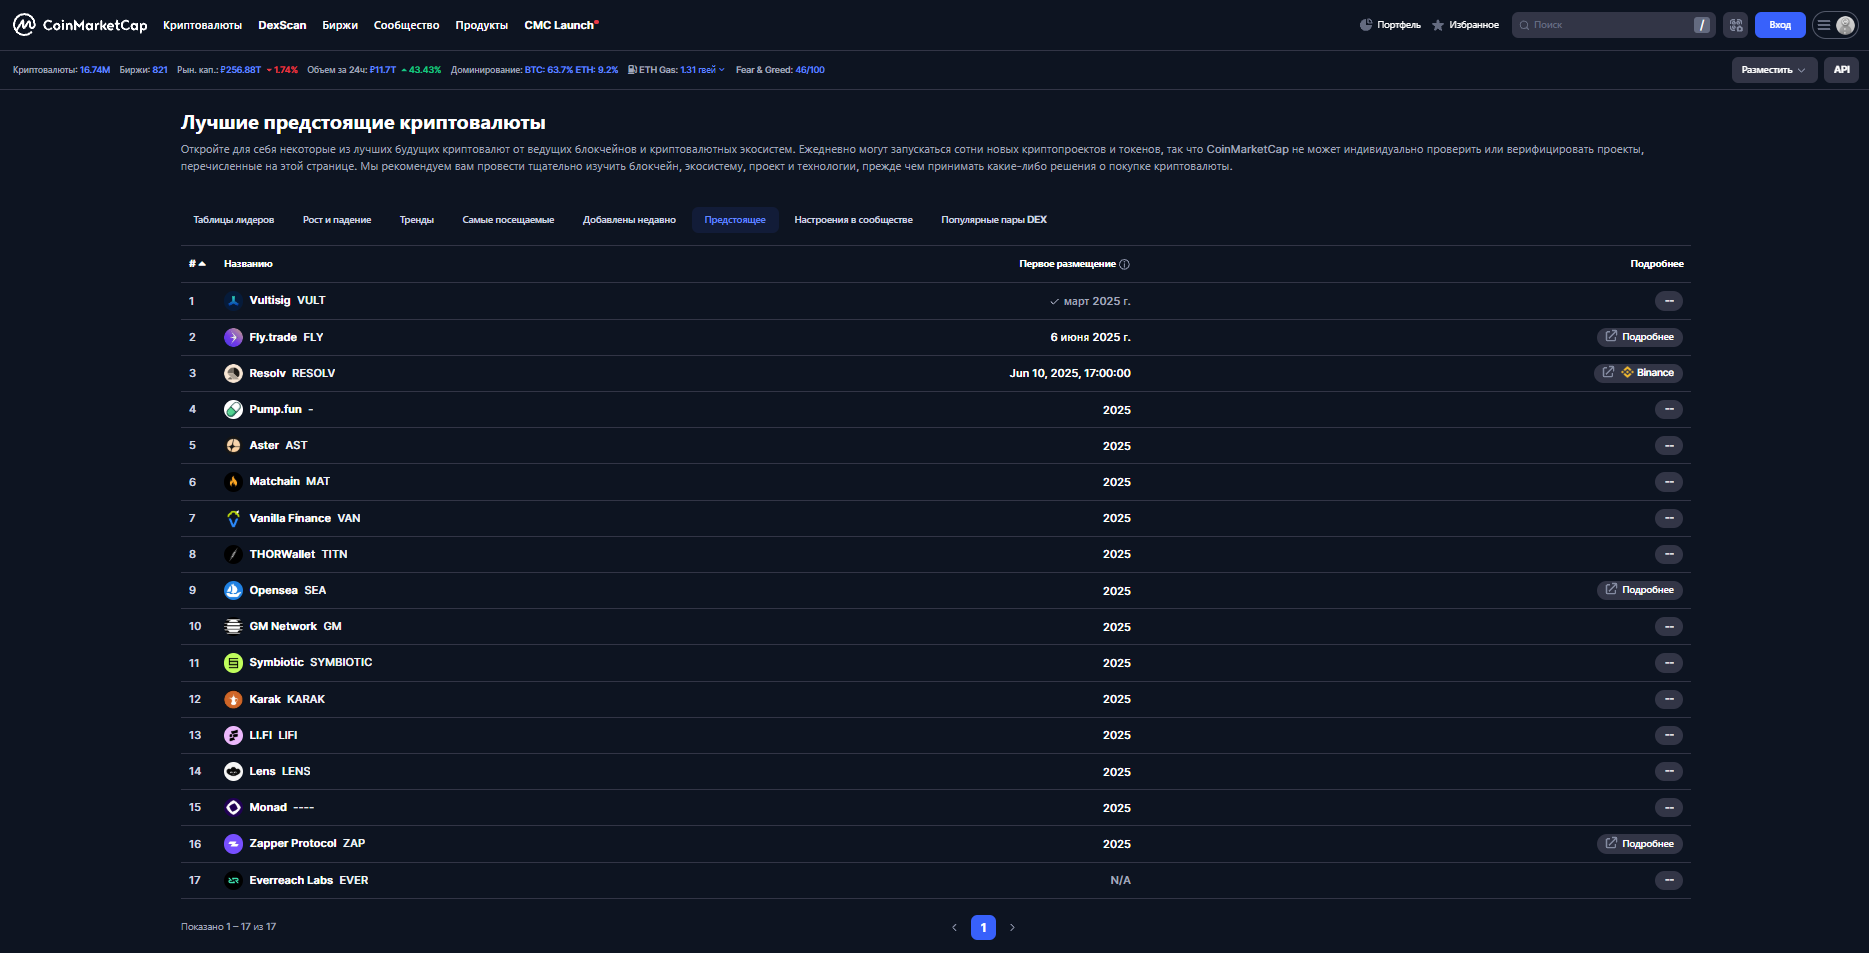
Task: Go to the next page arrow
Action: point(1012,927)
